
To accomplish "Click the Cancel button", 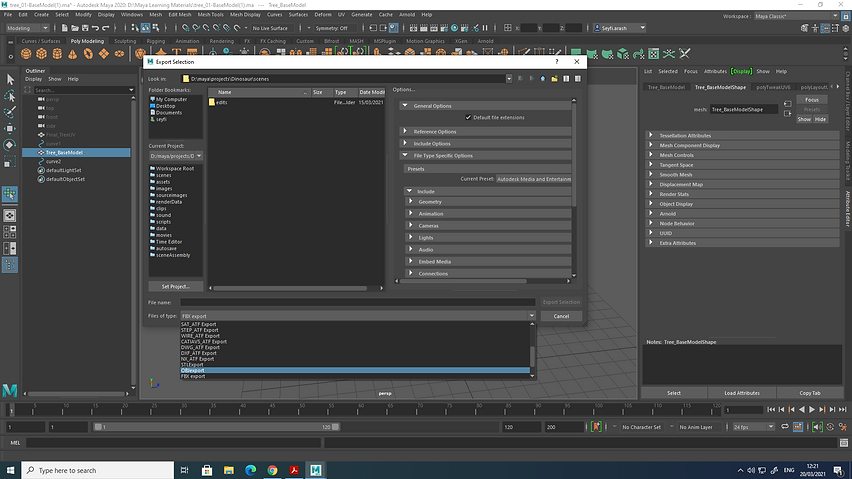I will [x=561, y=316].
